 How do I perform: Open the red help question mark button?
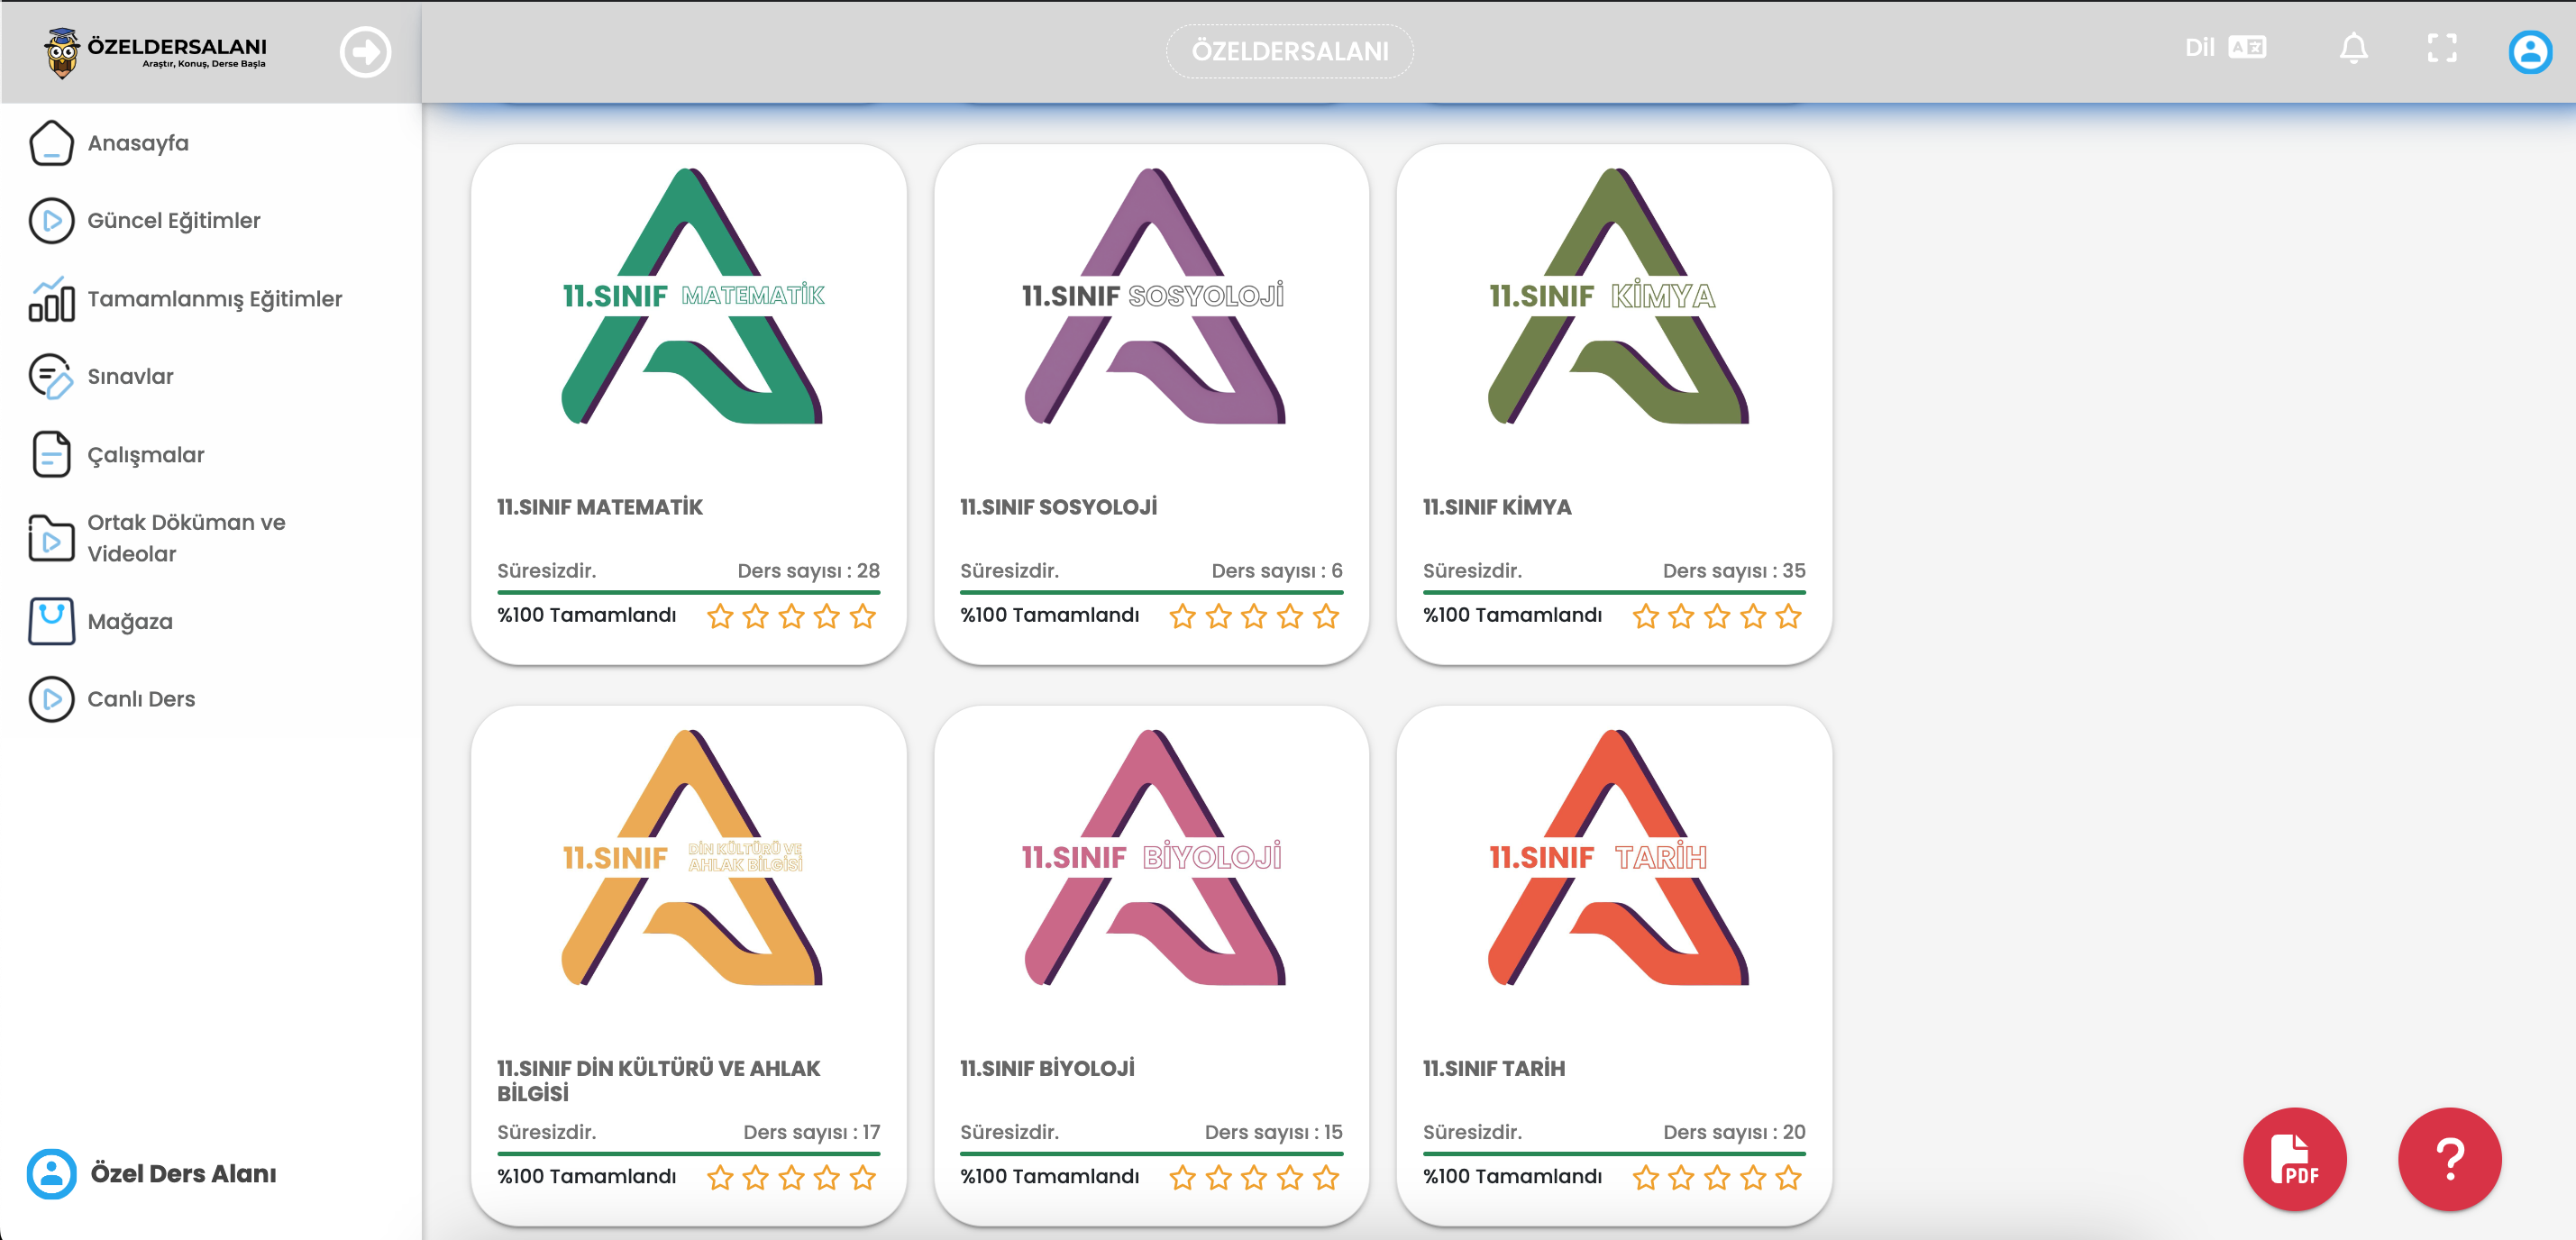pyautogui.click(x=2449, y=1158)
